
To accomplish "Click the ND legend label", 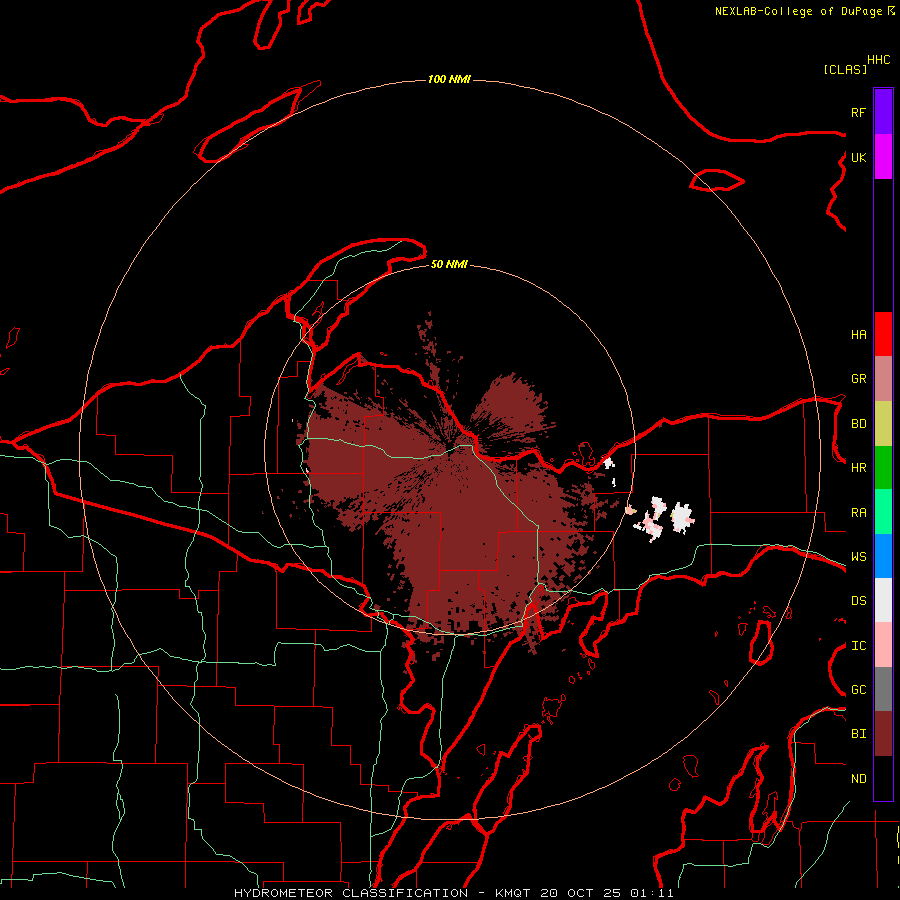I will (859, 779).
